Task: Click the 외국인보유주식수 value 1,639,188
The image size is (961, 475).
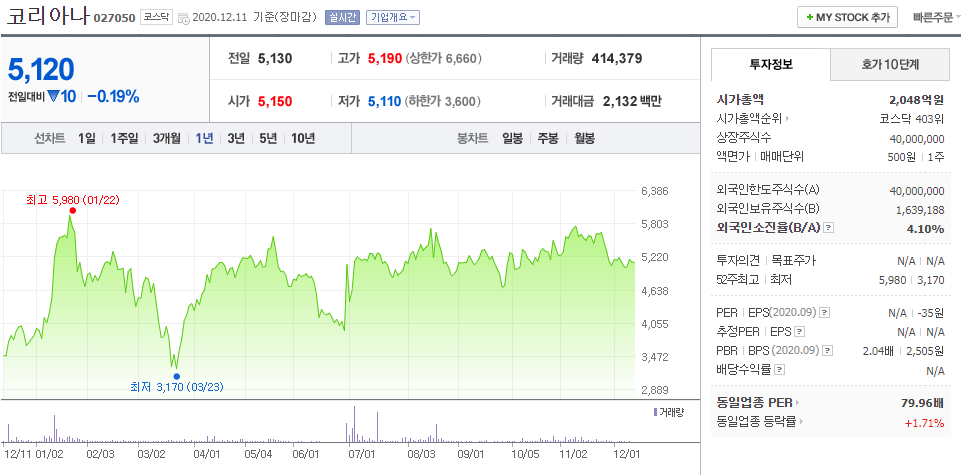Action: pos(920,210)
